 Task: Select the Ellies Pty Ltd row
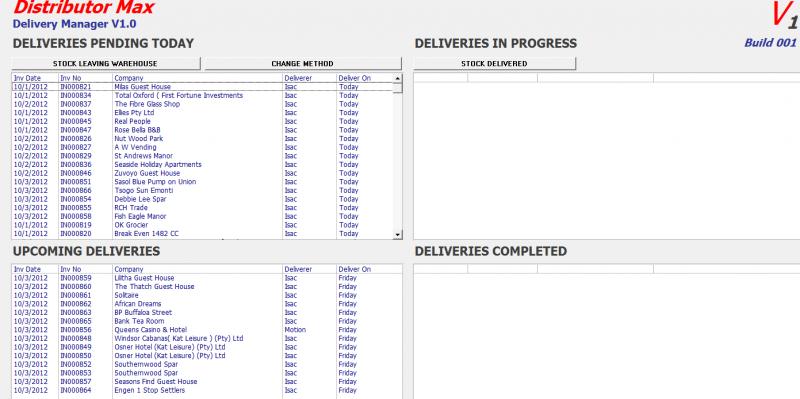(x=202, y=113)
